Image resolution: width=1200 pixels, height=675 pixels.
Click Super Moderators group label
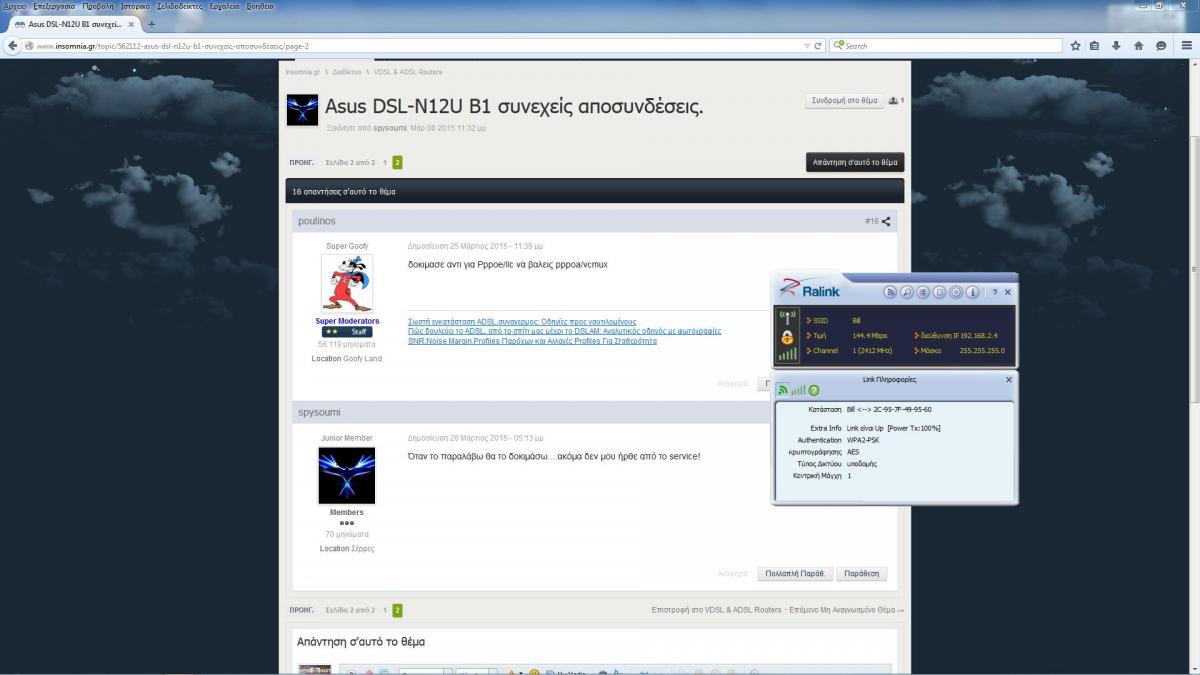(x=347, y=321)
